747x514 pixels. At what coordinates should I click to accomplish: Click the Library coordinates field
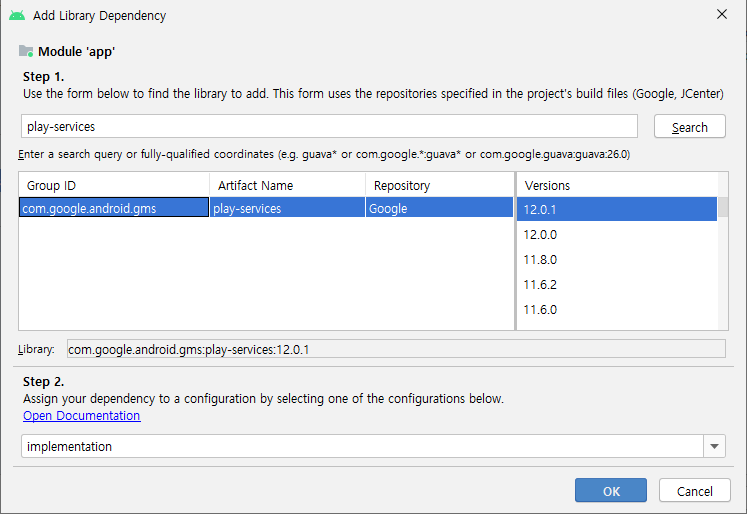tap(396, 349)
